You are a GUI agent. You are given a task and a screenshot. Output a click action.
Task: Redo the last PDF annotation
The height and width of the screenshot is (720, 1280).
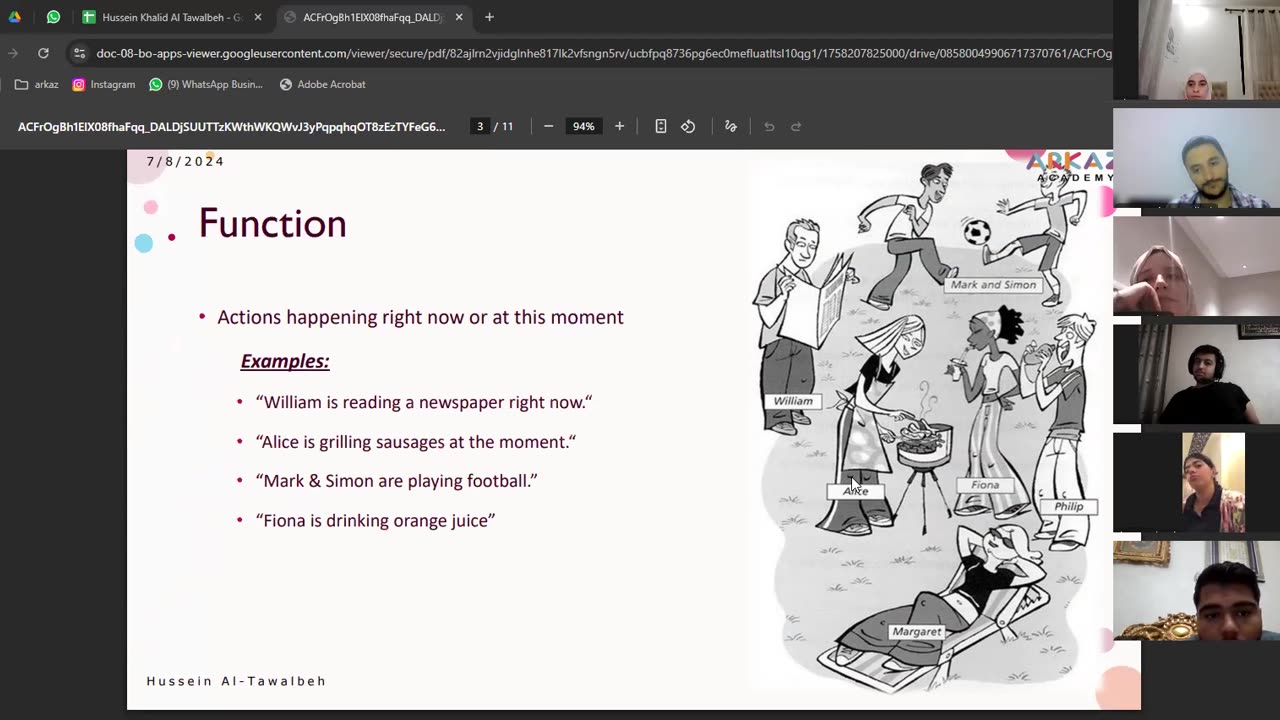pyautogui.click(x=796, y=127)
